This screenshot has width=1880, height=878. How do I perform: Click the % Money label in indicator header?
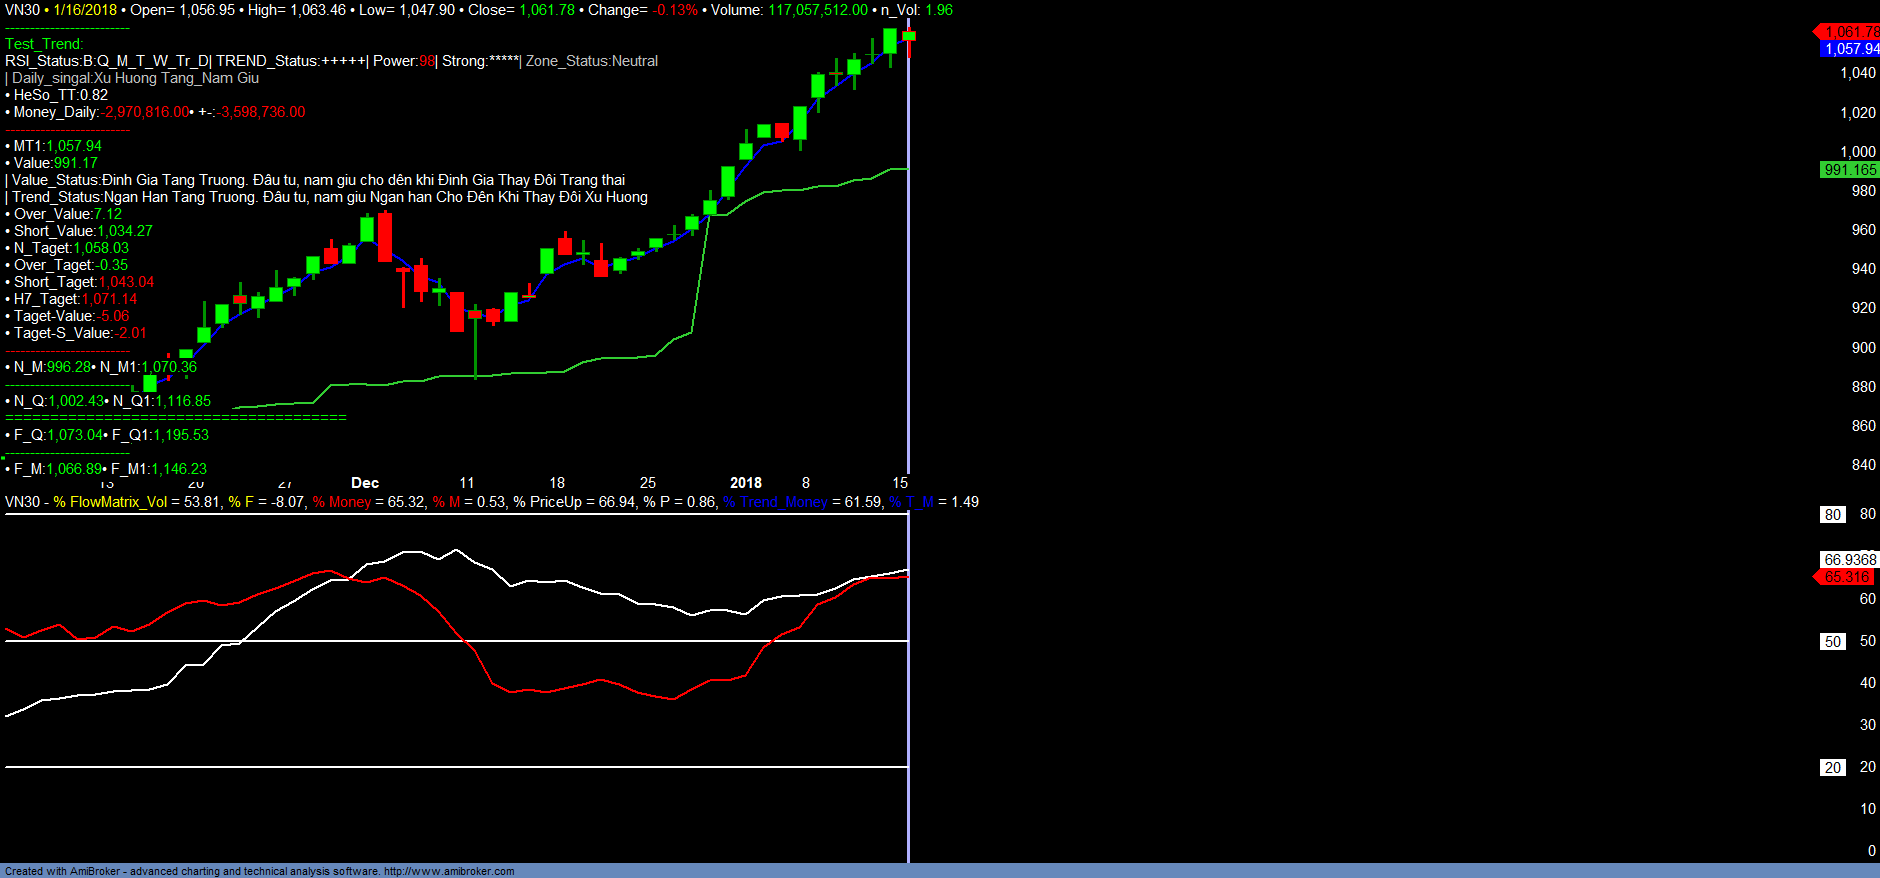point(342,502)
